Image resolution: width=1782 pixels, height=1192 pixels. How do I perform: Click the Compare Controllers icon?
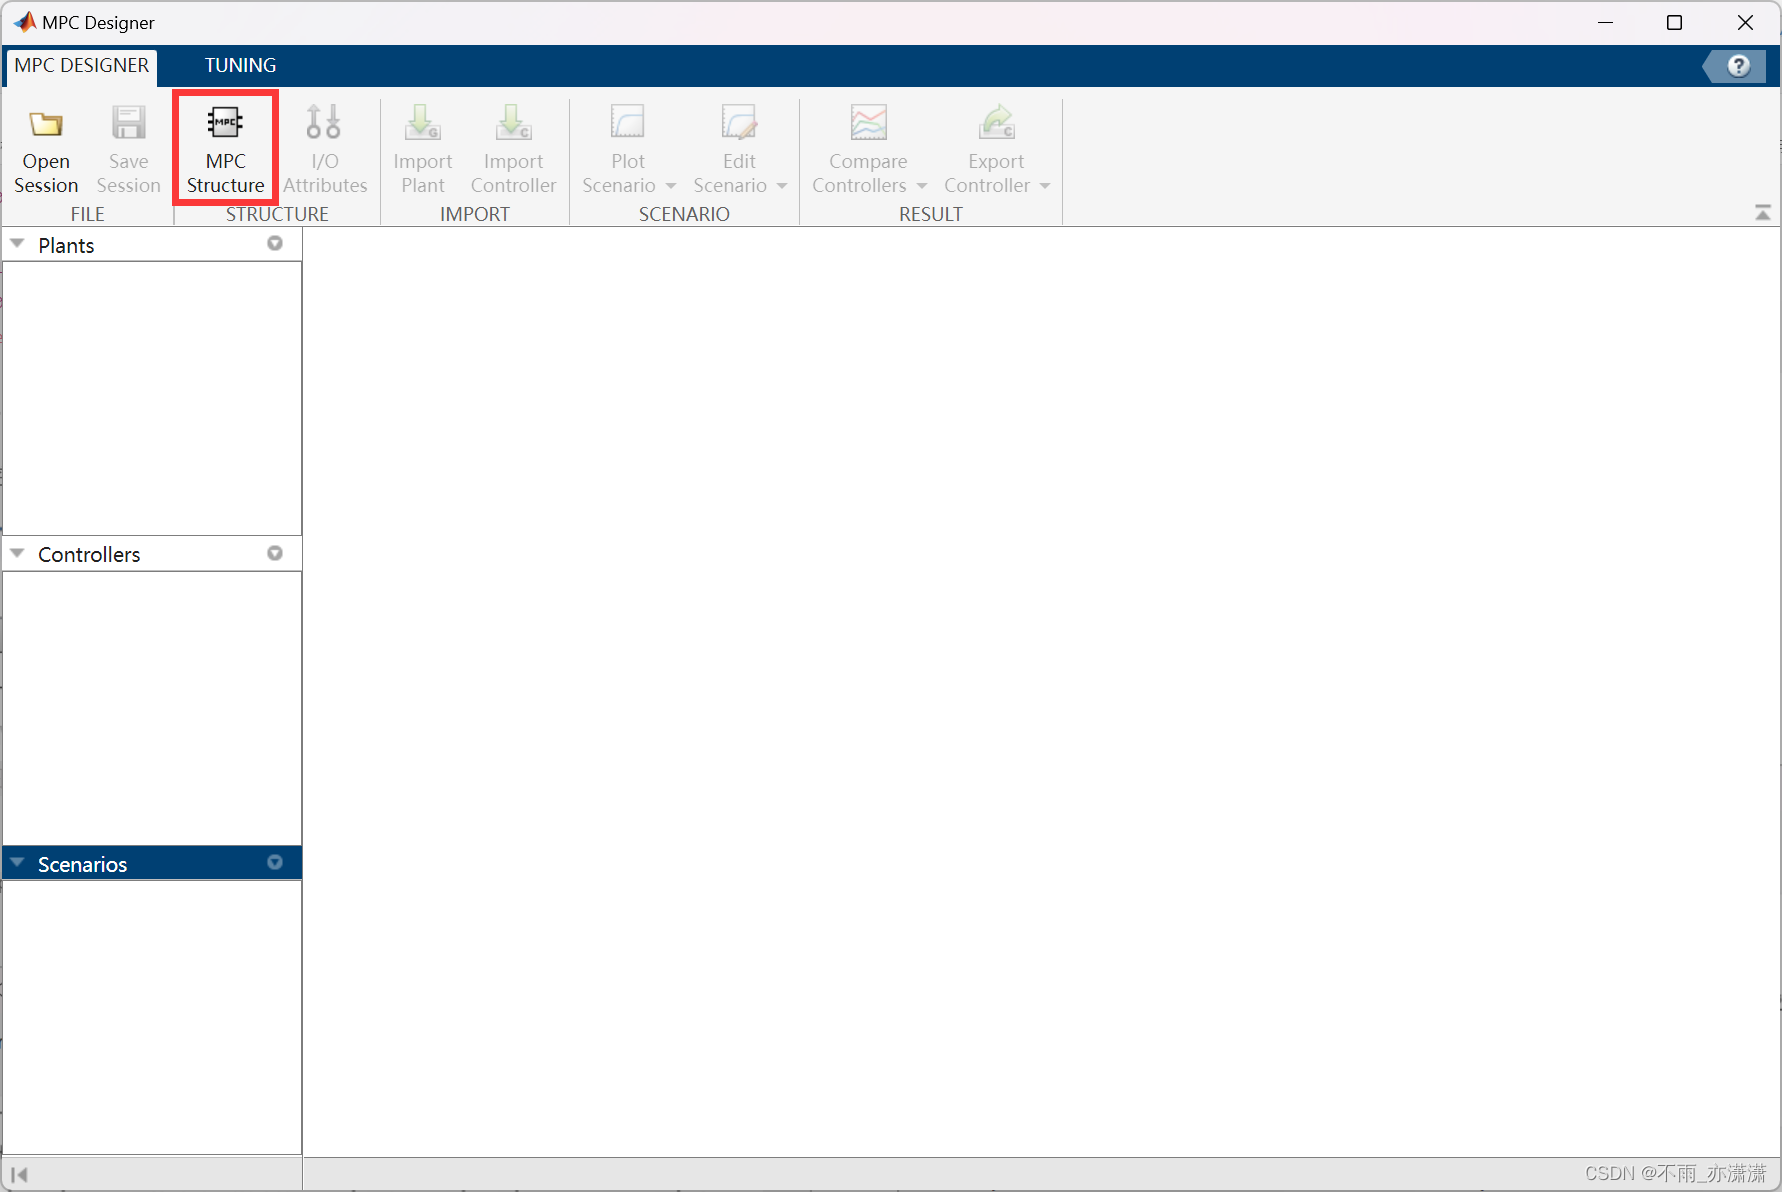point(868,123)
